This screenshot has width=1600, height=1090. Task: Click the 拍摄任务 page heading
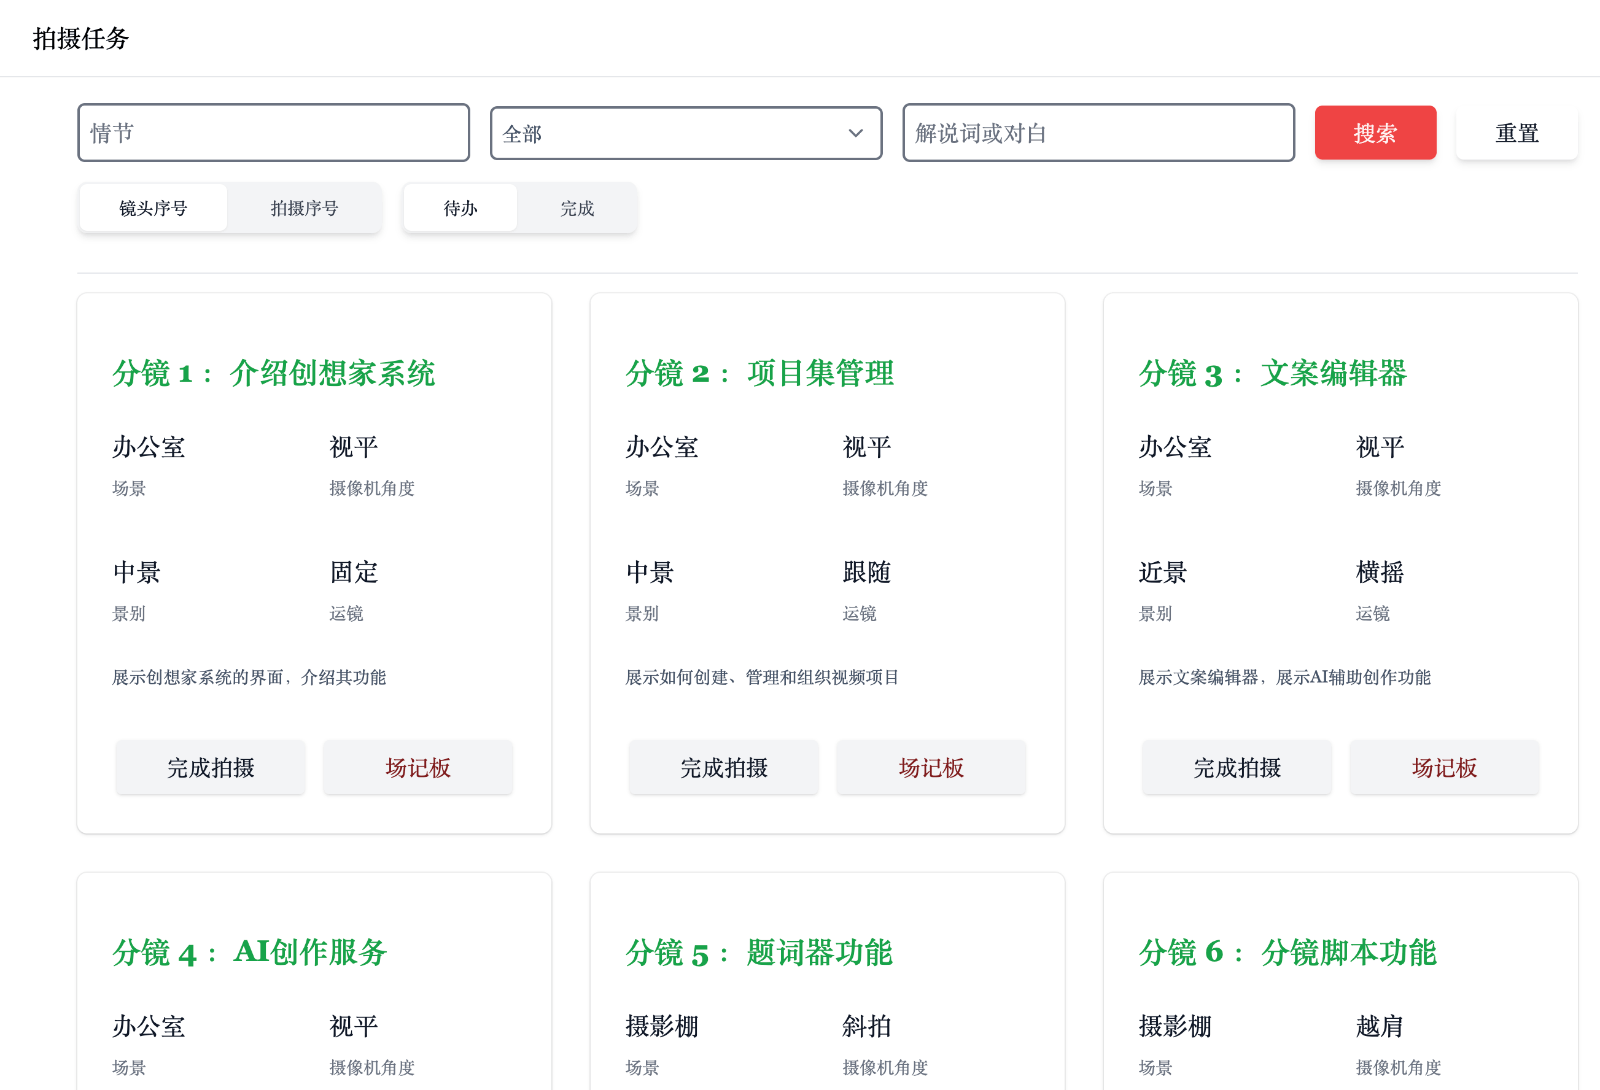[x=80, y=39]
